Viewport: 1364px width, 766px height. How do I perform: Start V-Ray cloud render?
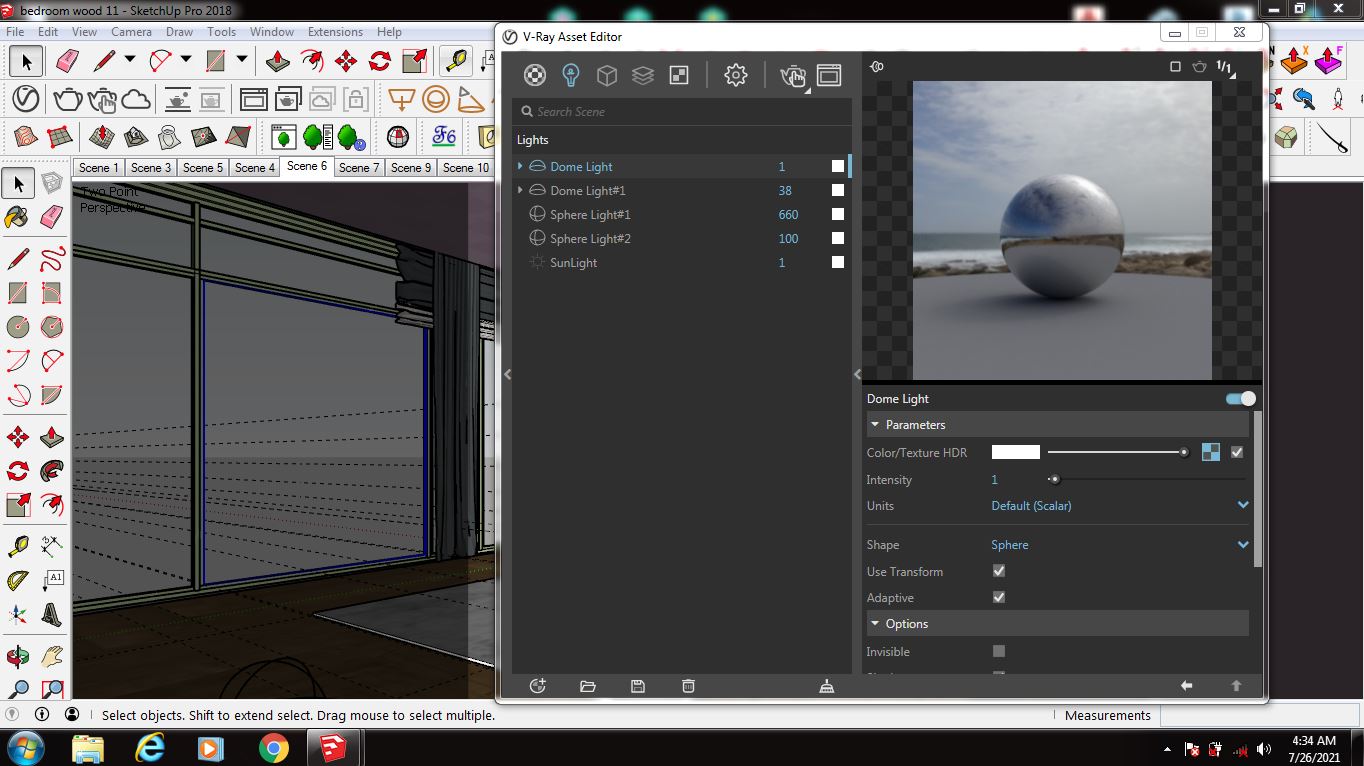click(135, 100)
